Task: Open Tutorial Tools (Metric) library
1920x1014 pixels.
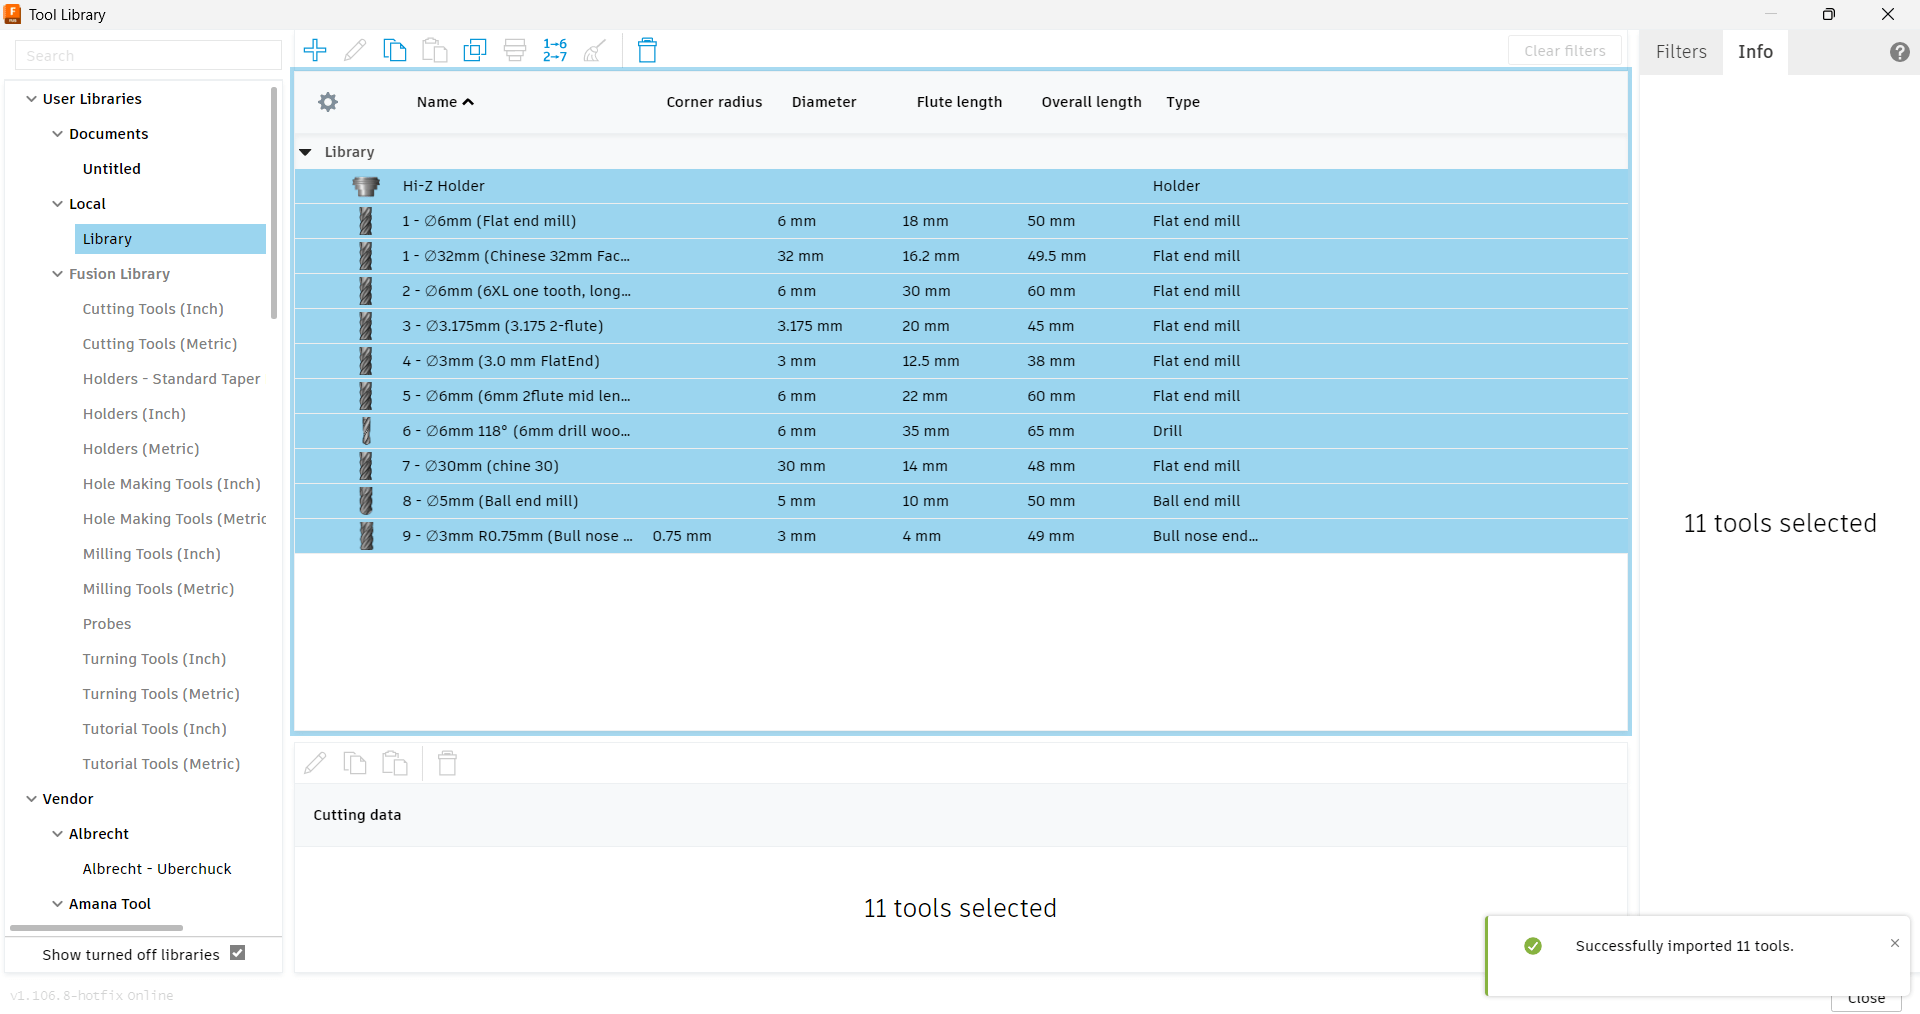Action: (161, 764)
